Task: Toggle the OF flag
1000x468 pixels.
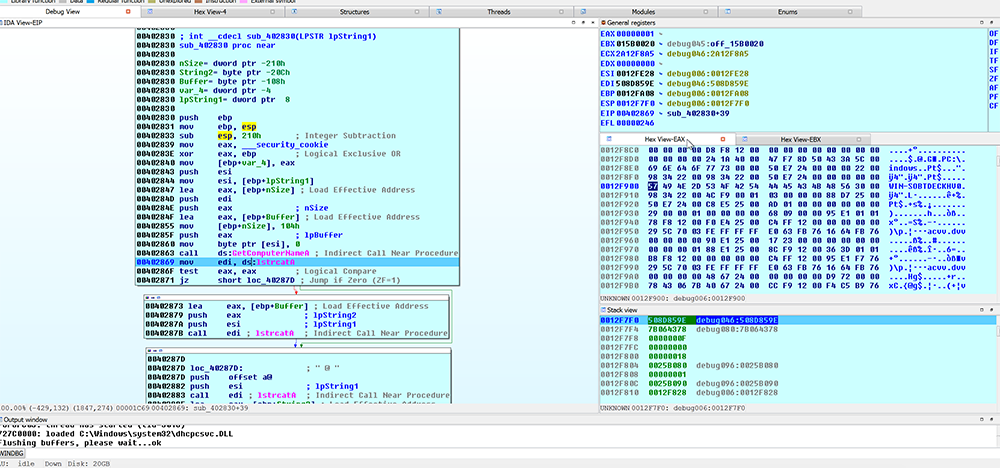Action: click(x=993, y=33)
